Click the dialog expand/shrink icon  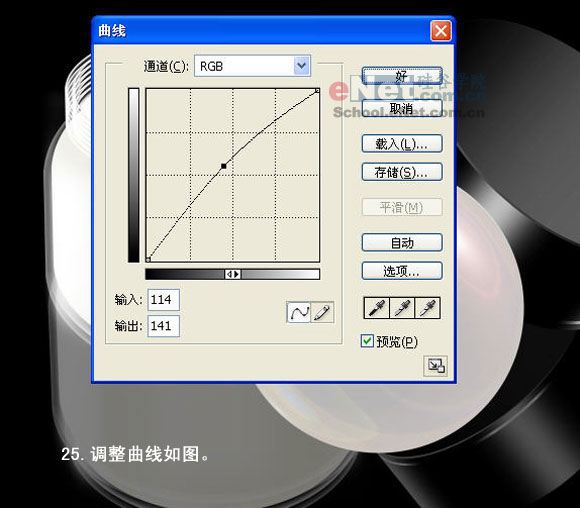click(436, 366)
